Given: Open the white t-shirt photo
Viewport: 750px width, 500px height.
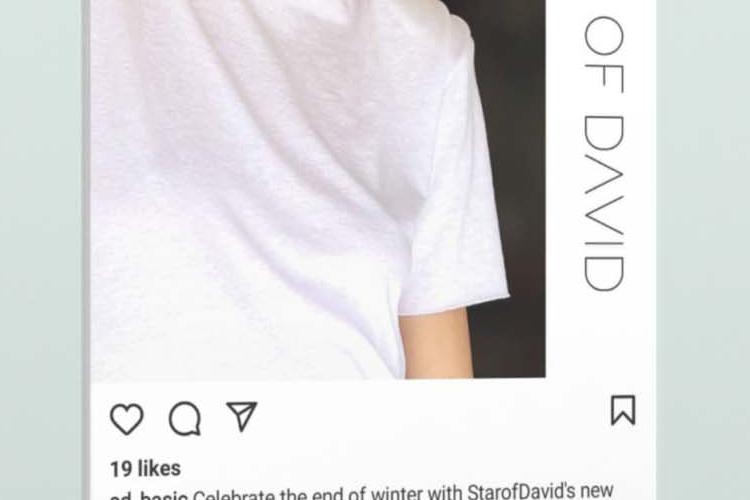Looking at the screenshot, I should tap(318, 189).
